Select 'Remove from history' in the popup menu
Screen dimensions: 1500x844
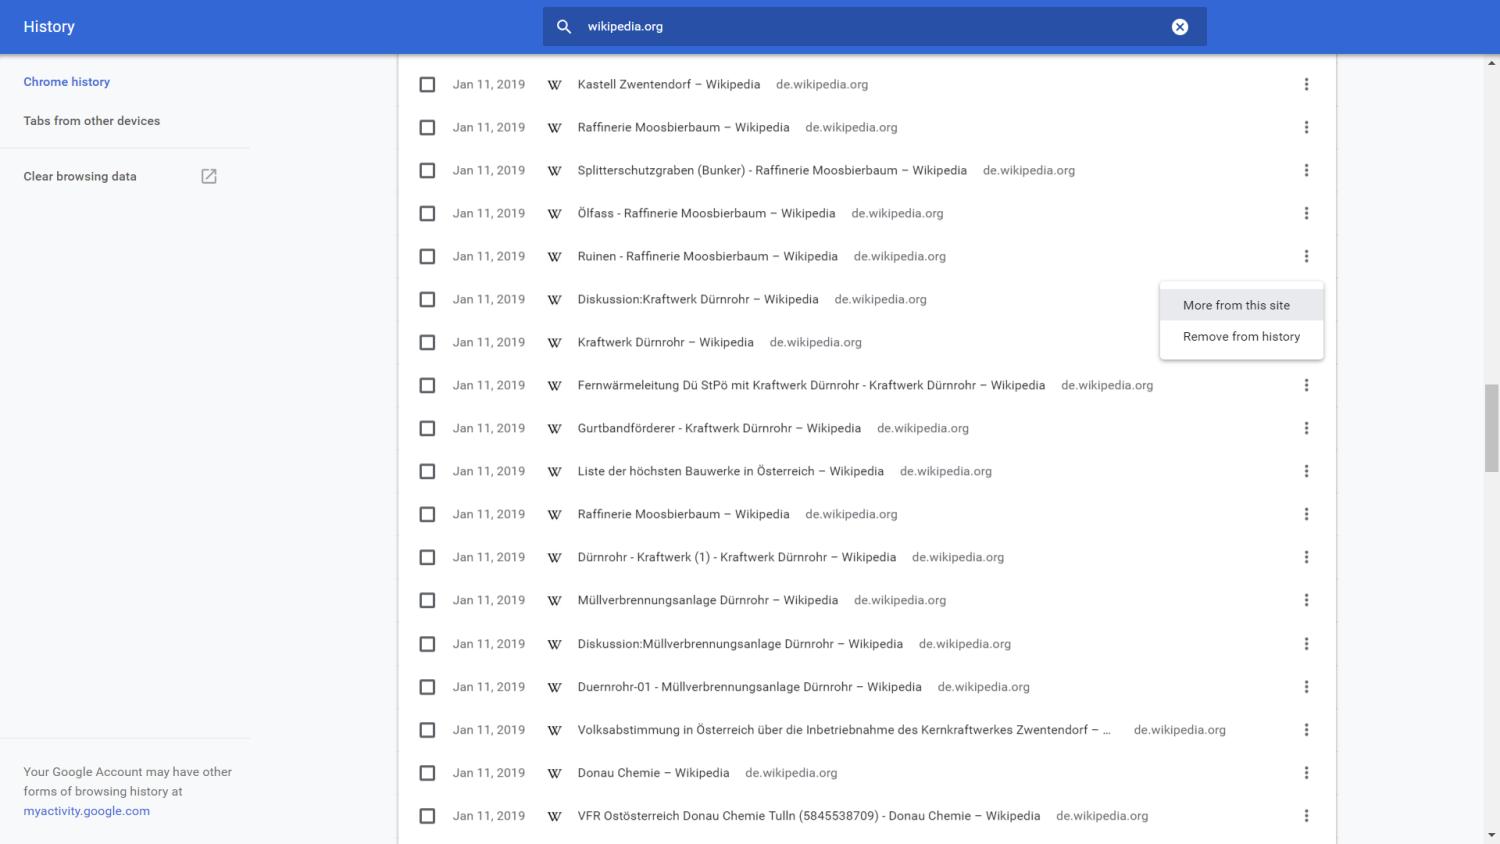click(1241, 337)
